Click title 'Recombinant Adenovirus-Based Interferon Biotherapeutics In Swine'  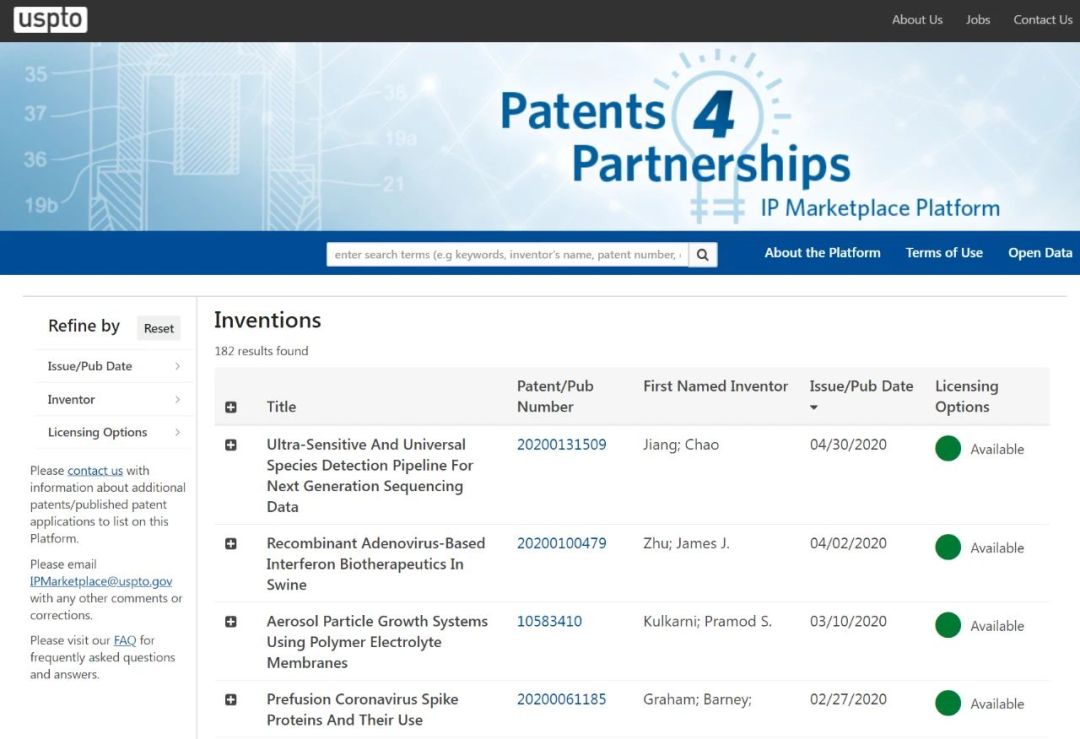pyautogui.click(x=375, y=564)
